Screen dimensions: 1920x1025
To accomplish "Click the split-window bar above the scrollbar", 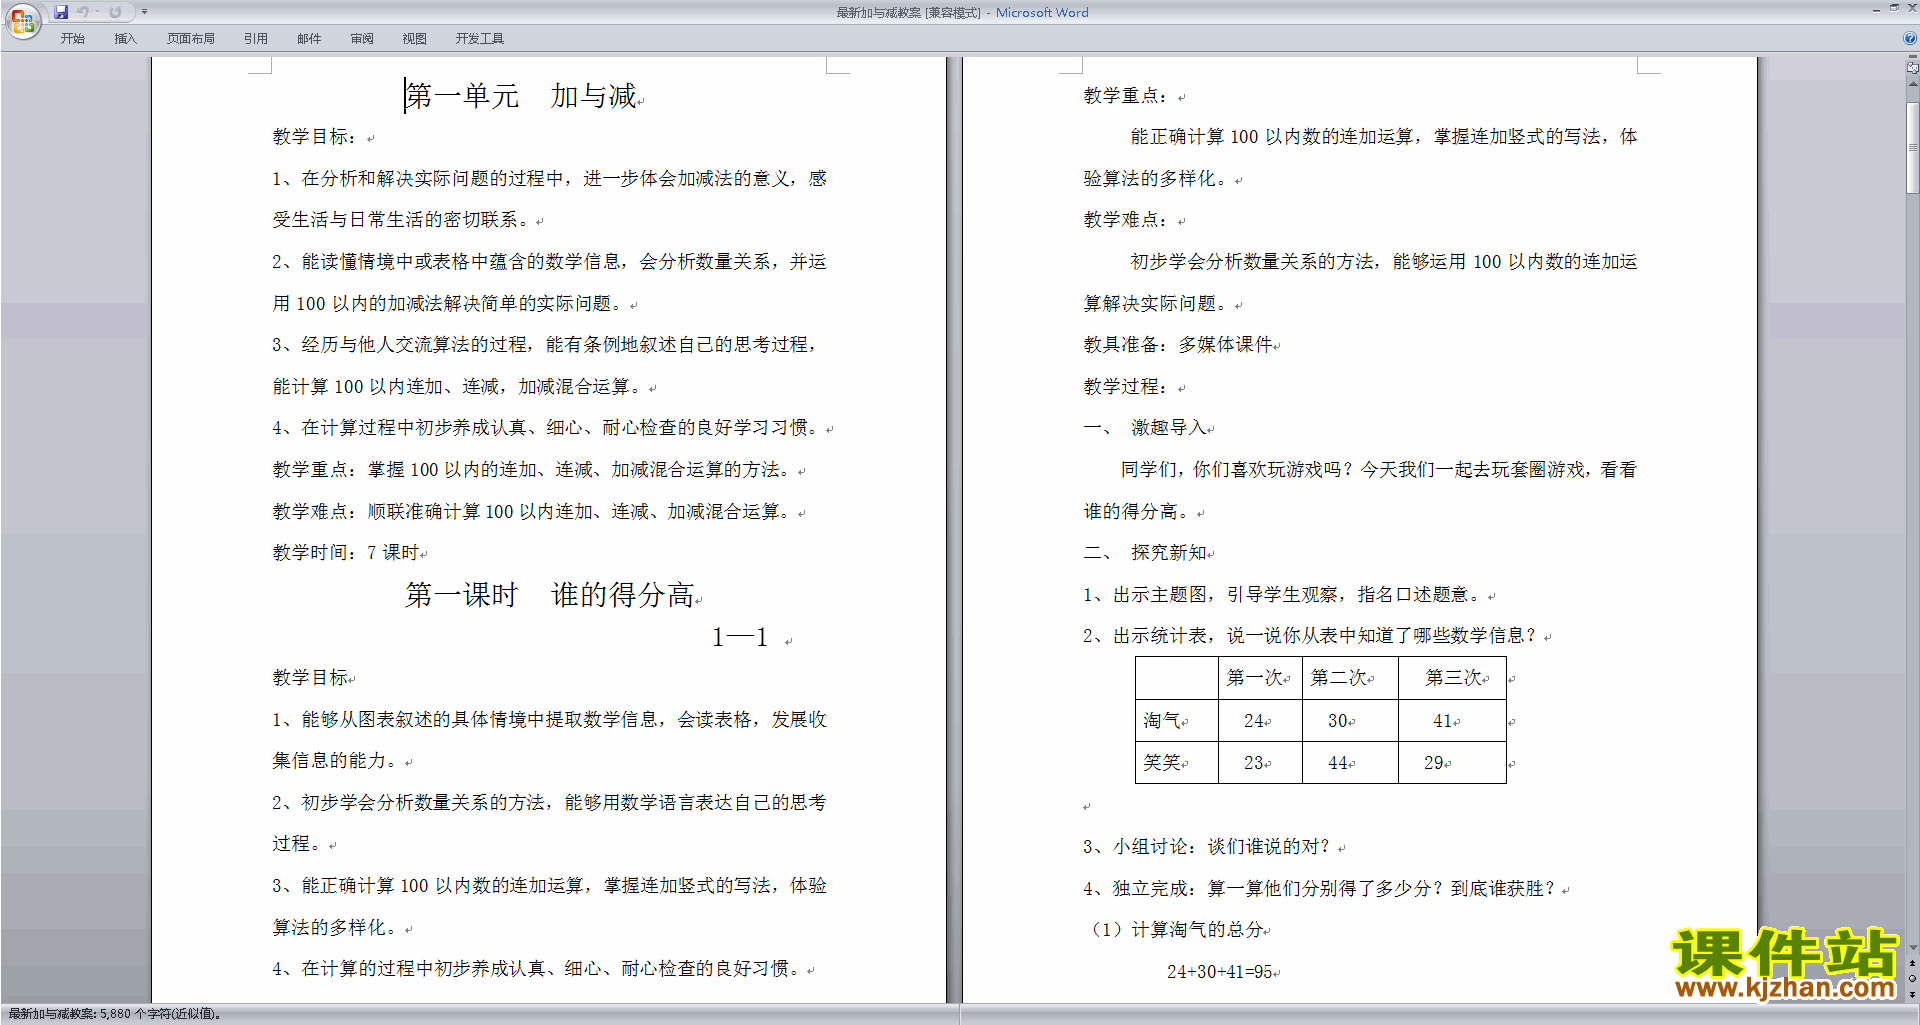I will [1912, 58].
